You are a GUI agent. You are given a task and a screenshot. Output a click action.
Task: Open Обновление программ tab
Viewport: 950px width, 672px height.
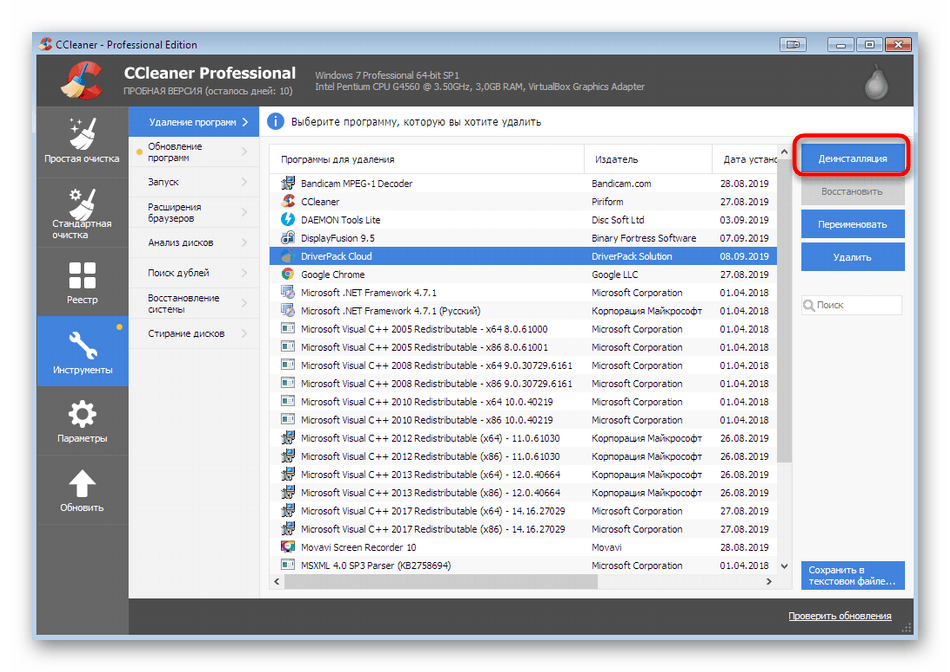(194, 152)
